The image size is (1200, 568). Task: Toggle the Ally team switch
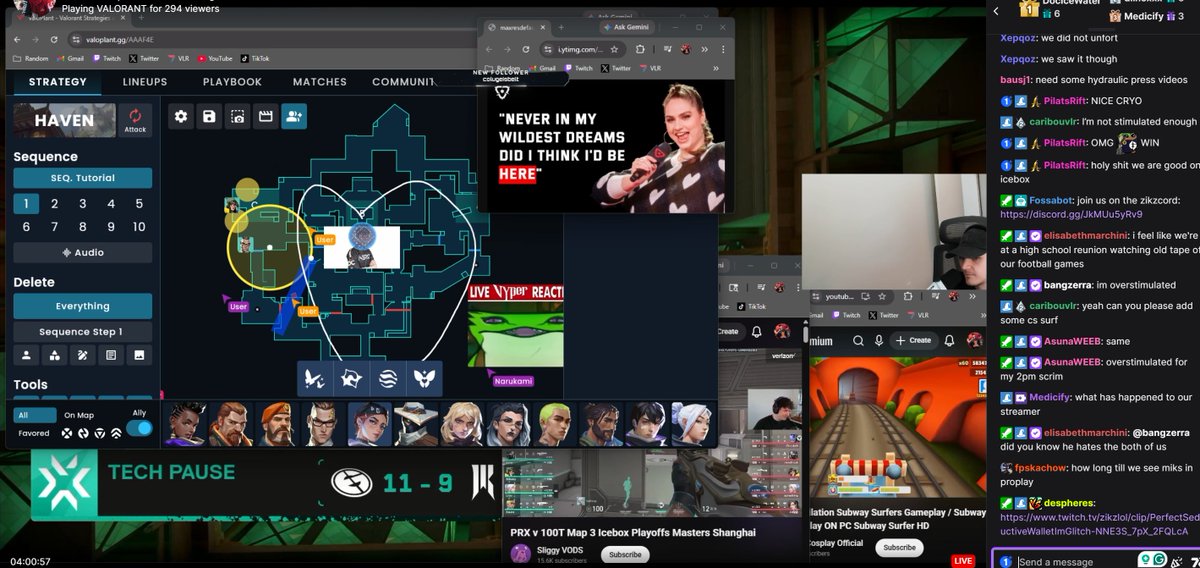140,428
